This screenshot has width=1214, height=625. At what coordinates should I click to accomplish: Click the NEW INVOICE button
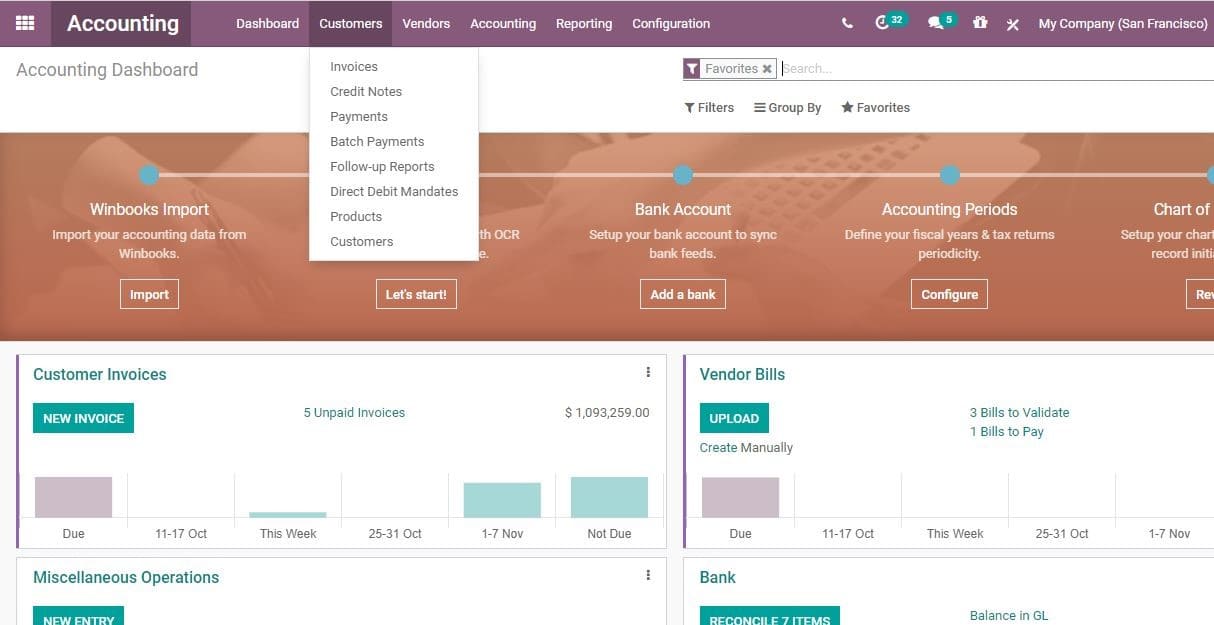pyautogui.click(x=83, y=417)
